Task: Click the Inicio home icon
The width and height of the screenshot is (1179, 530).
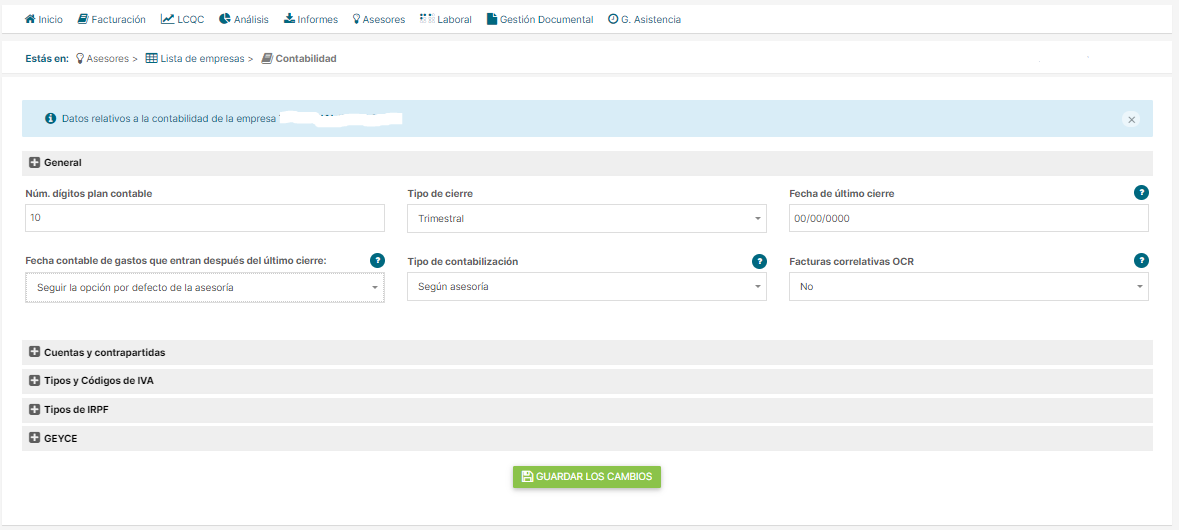Action: pos(30,19)
